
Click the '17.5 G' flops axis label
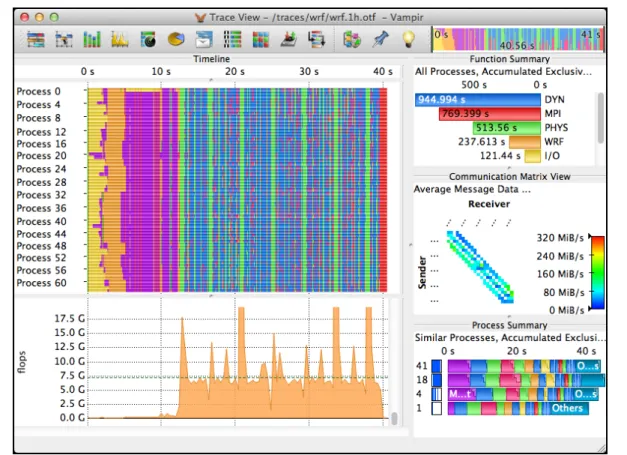click(70, 319)
